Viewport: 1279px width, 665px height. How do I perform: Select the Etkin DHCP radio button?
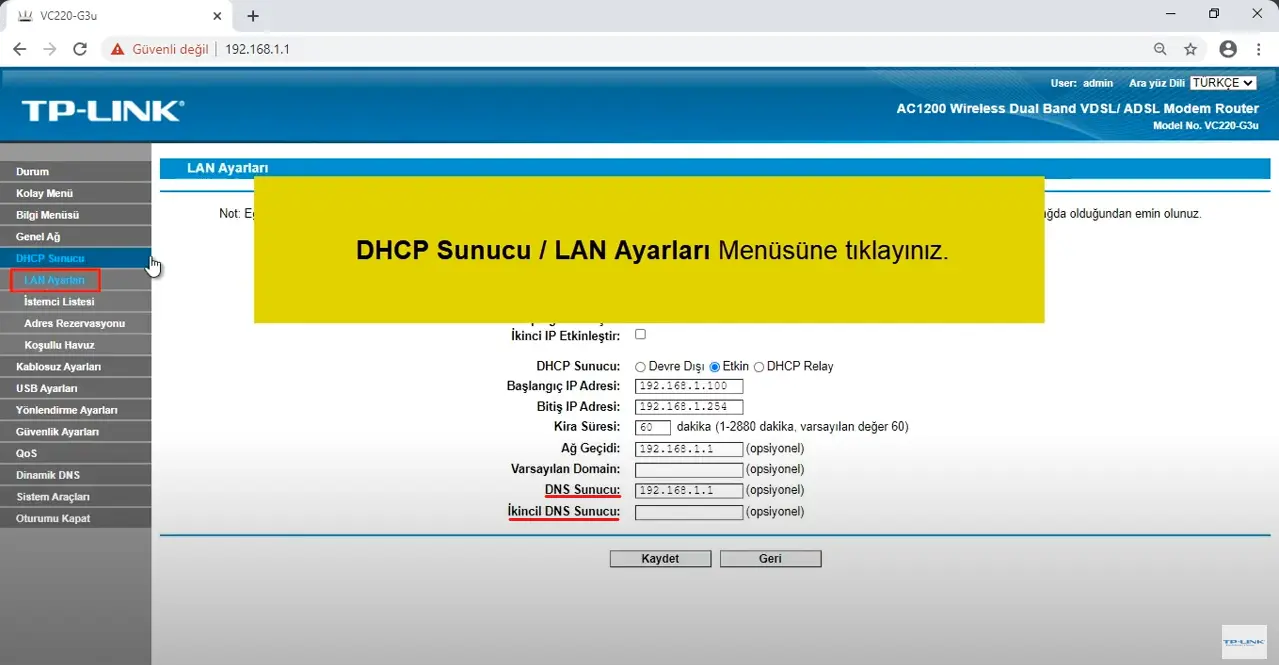pyautogui.click(x=715, y=367)
